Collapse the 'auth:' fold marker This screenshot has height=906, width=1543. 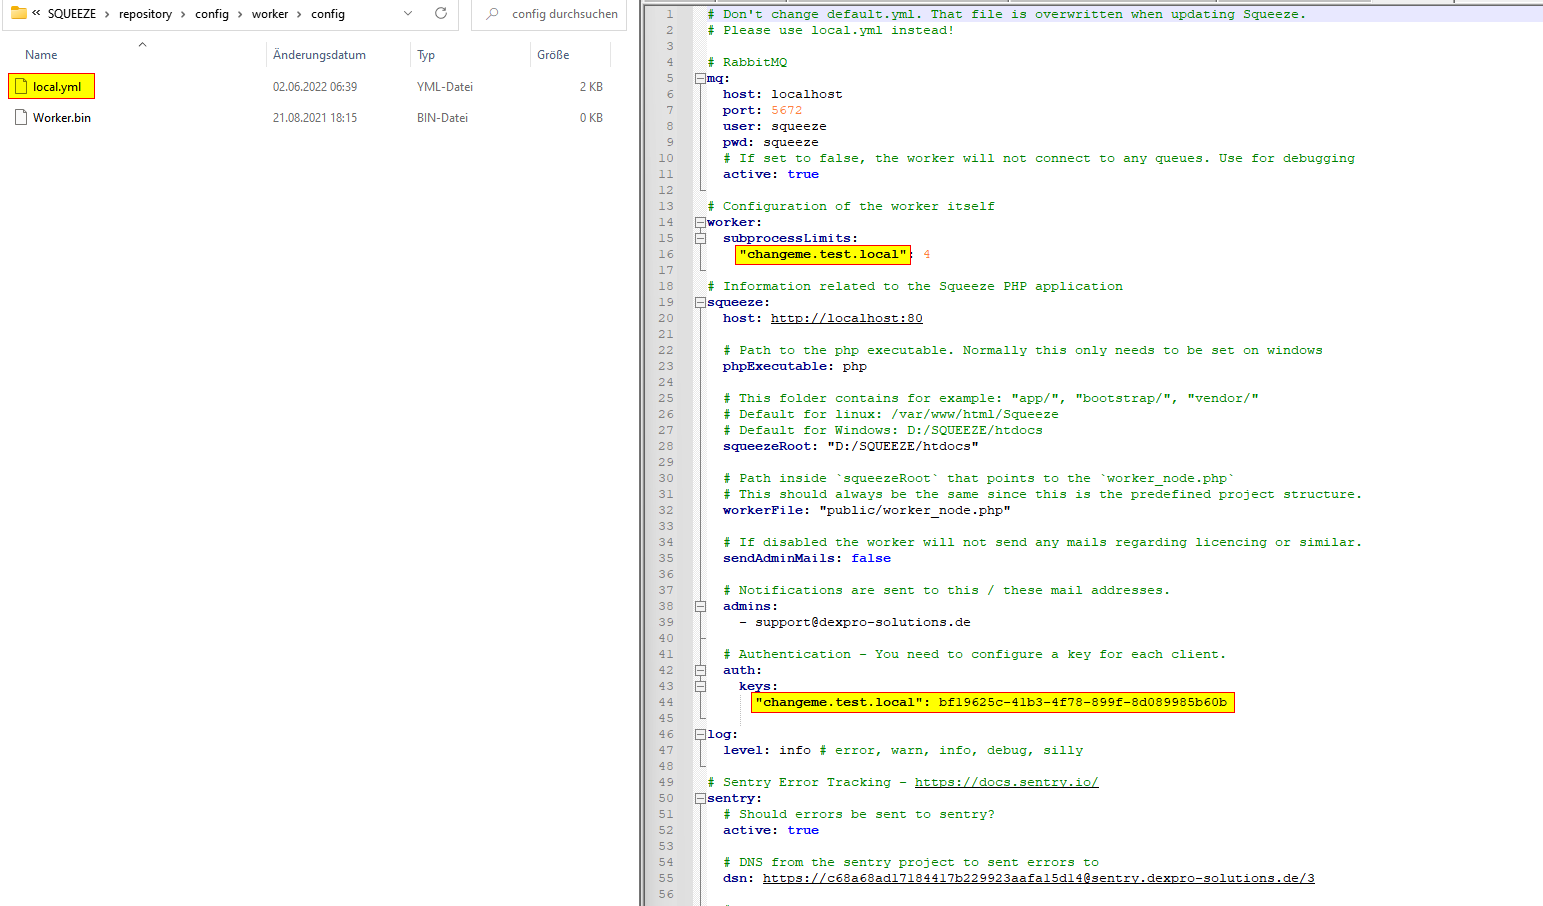pos(700,670)
